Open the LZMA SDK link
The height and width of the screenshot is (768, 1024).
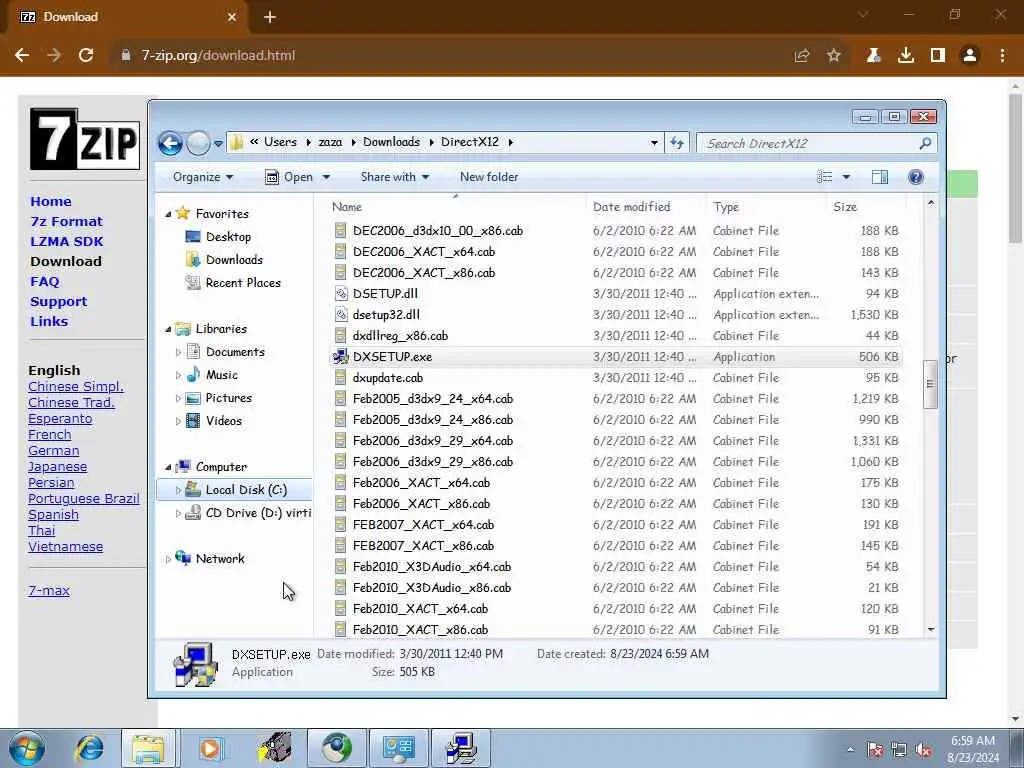click(x=67, y=242)
